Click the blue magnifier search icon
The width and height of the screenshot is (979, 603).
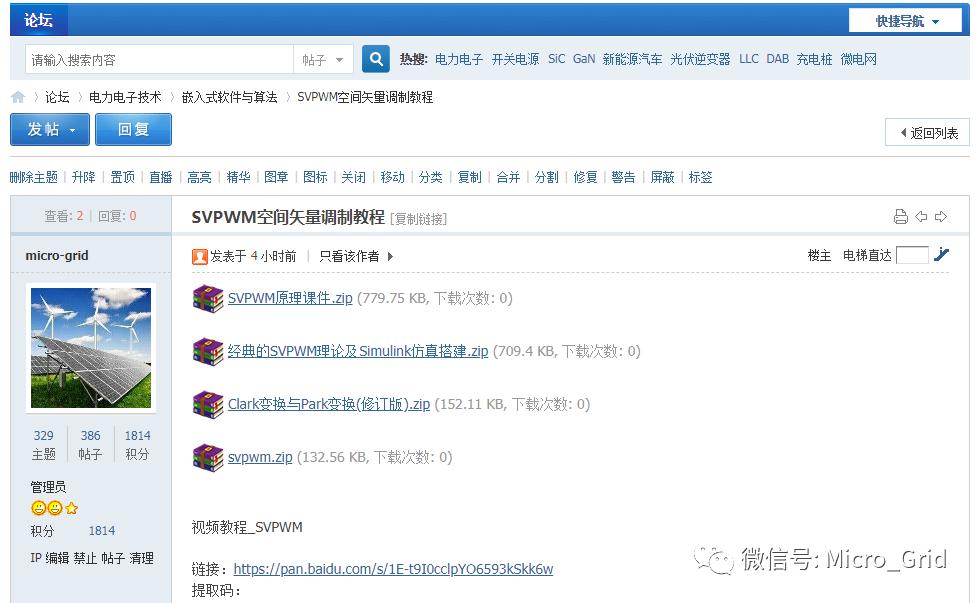[x=375, y=58]
